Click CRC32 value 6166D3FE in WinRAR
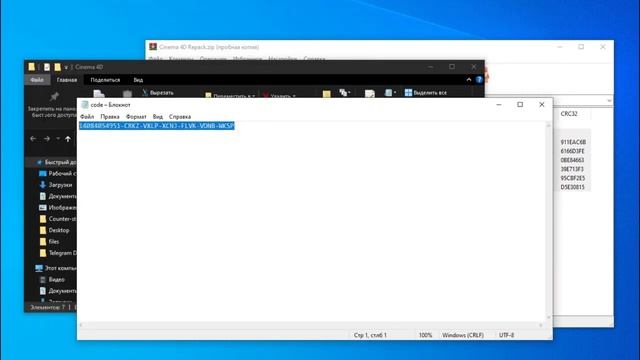 (x=572, y=151)
